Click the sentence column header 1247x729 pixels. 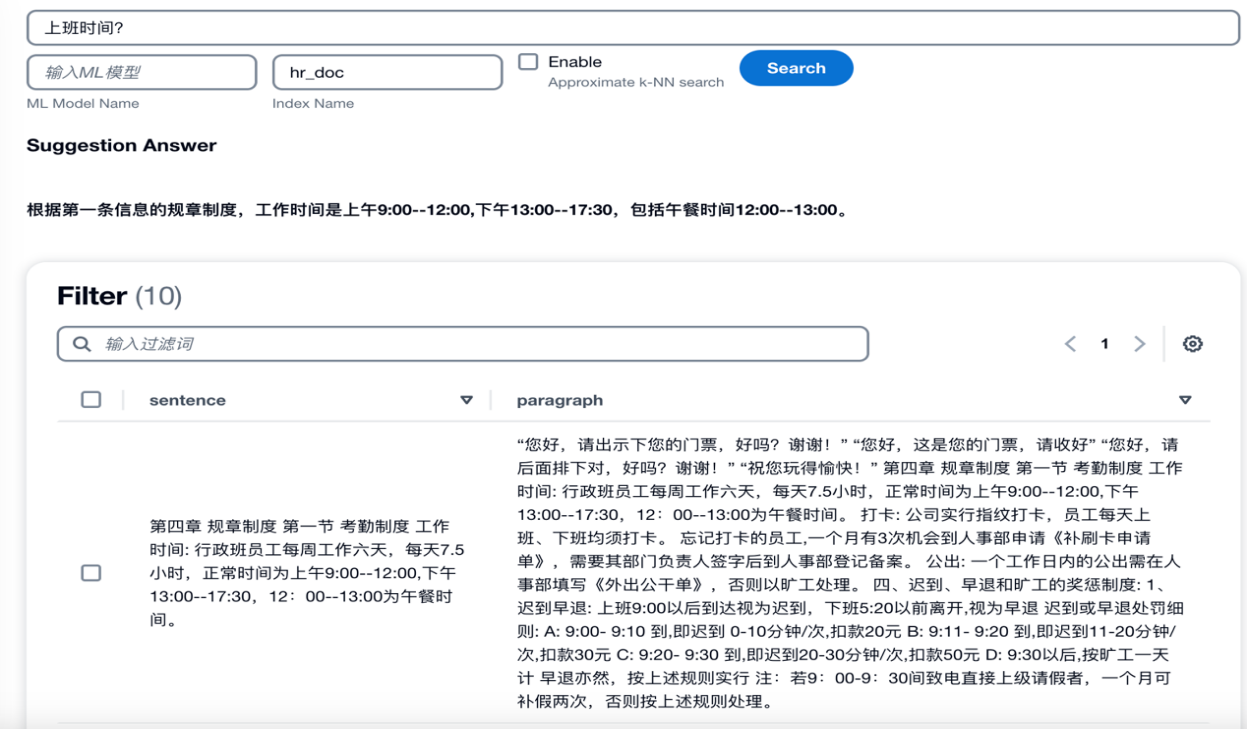(187, 400)
